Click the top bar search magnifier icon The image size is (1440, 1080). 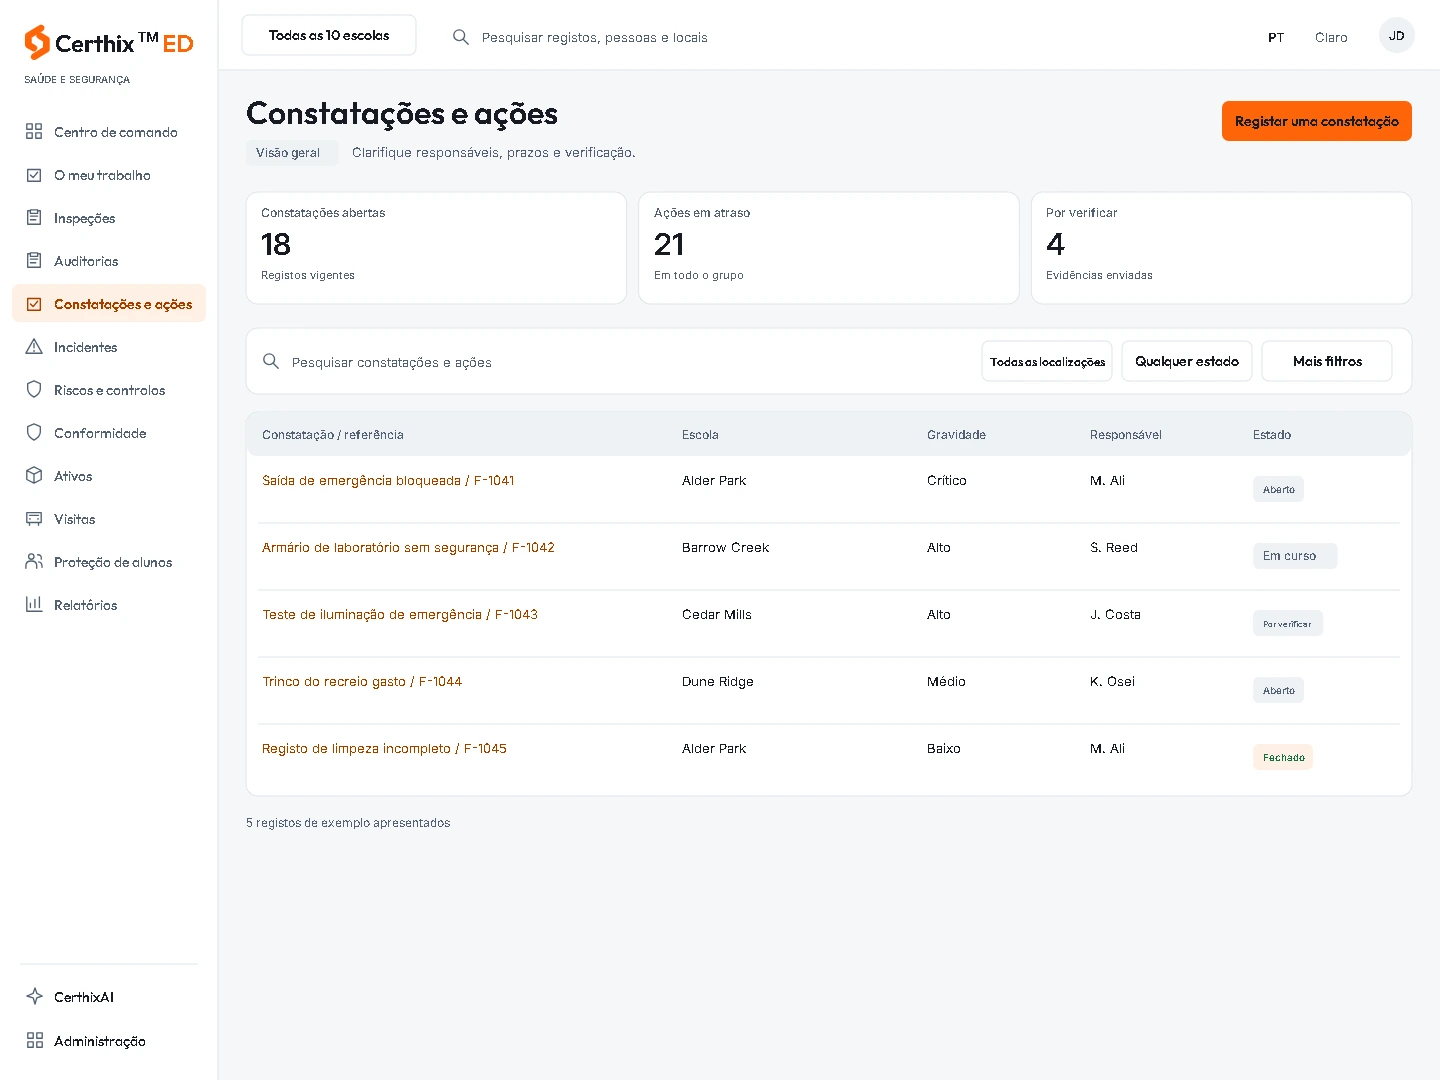click(461, 37)
